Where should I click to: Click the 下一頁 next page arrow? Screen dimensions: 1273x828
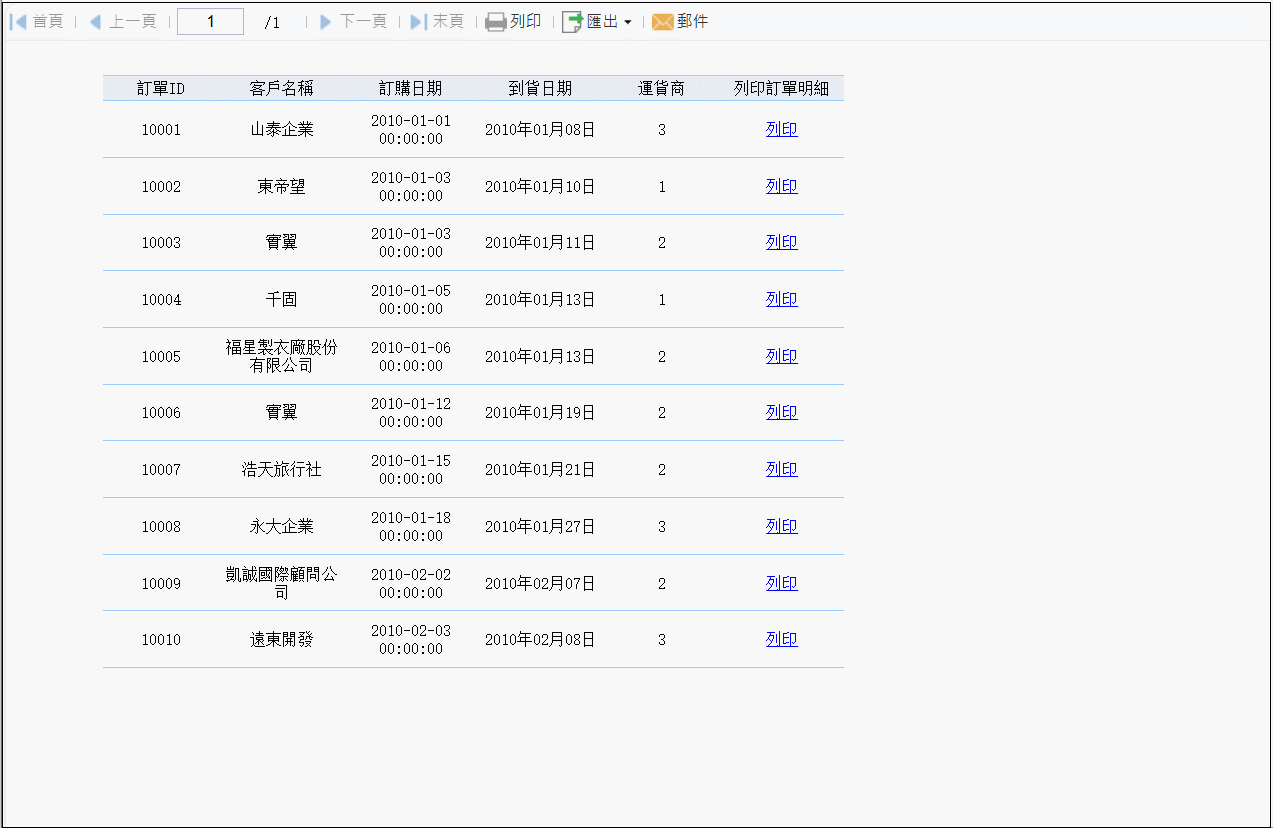325,21
